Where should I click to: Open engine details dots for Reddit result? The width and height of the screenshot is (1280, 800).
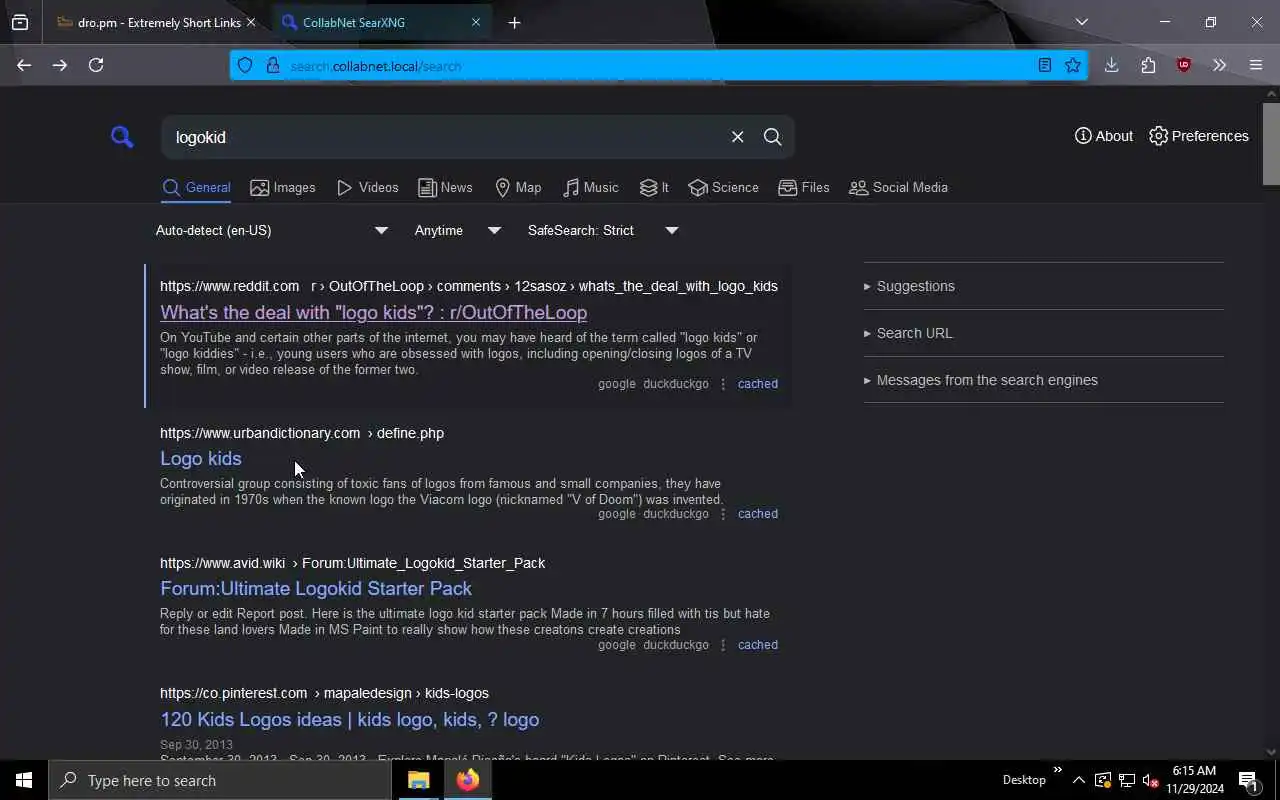[x=723, y=384]
